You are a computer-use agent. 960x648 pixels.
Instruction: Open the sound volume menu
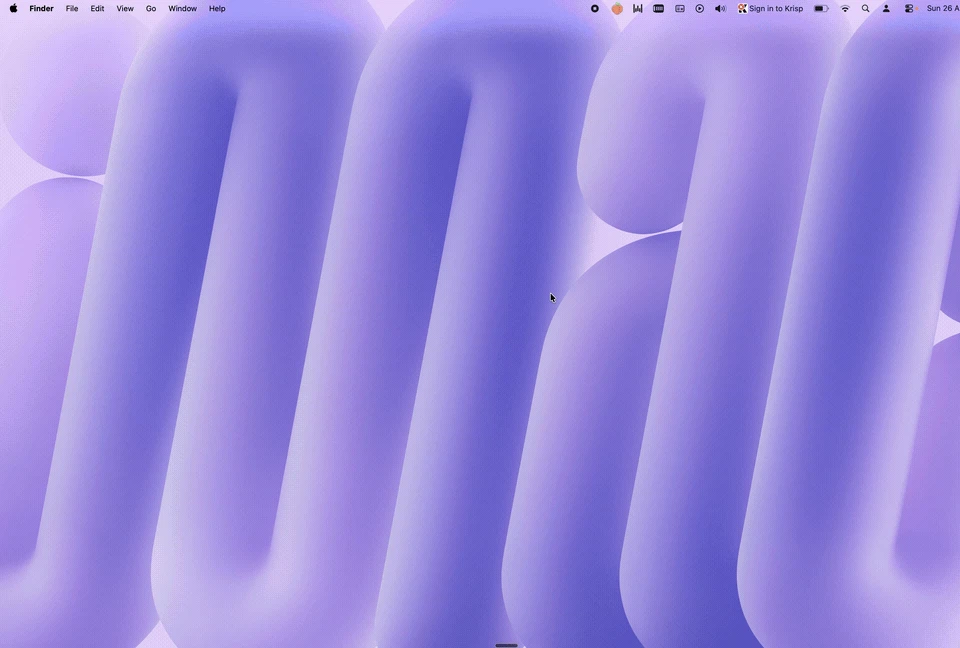(721, 9)
